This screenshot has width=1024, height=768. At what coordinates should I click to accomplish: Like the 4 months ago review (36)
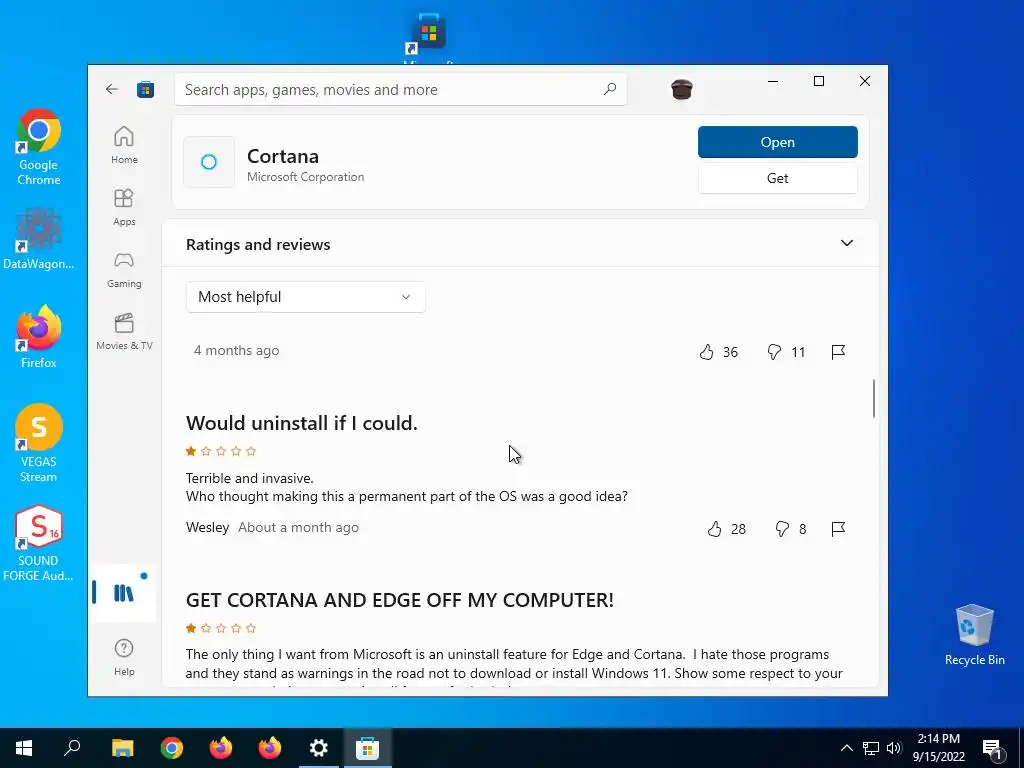[718, 353]
